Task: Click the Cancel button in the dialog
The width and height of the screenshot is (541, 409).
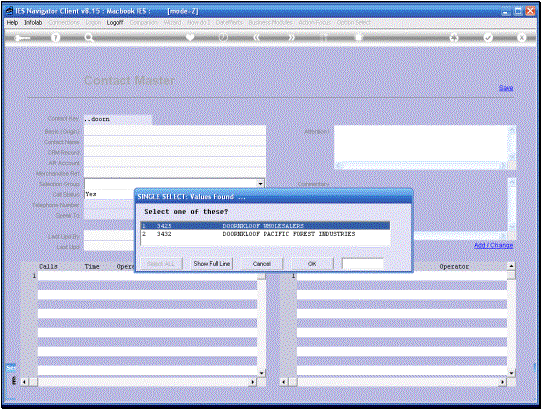Action: (262, 264)
